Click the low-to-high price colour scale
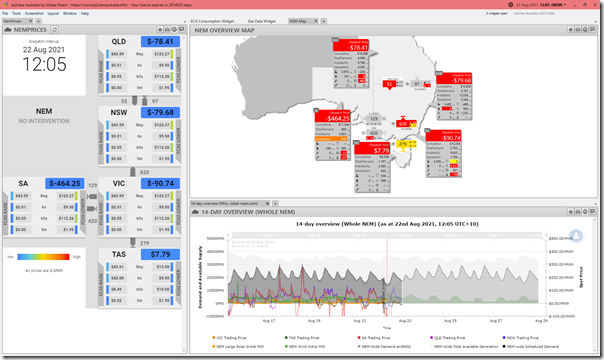Viewport: 604px width, 360px height. (x=44, y=257)
